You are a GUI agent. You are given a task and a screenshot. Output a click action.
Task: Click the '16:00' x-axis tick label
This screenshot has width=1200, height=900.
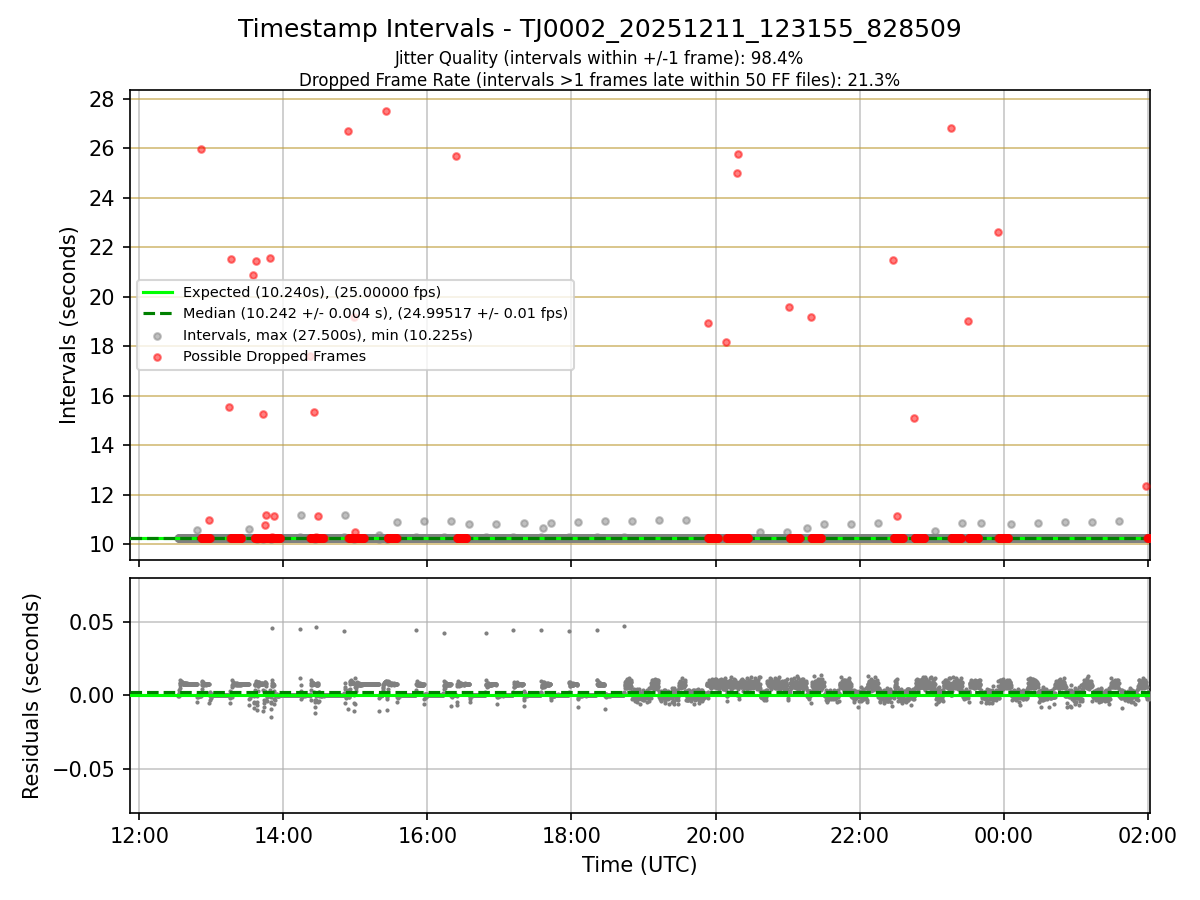(427, 835)
